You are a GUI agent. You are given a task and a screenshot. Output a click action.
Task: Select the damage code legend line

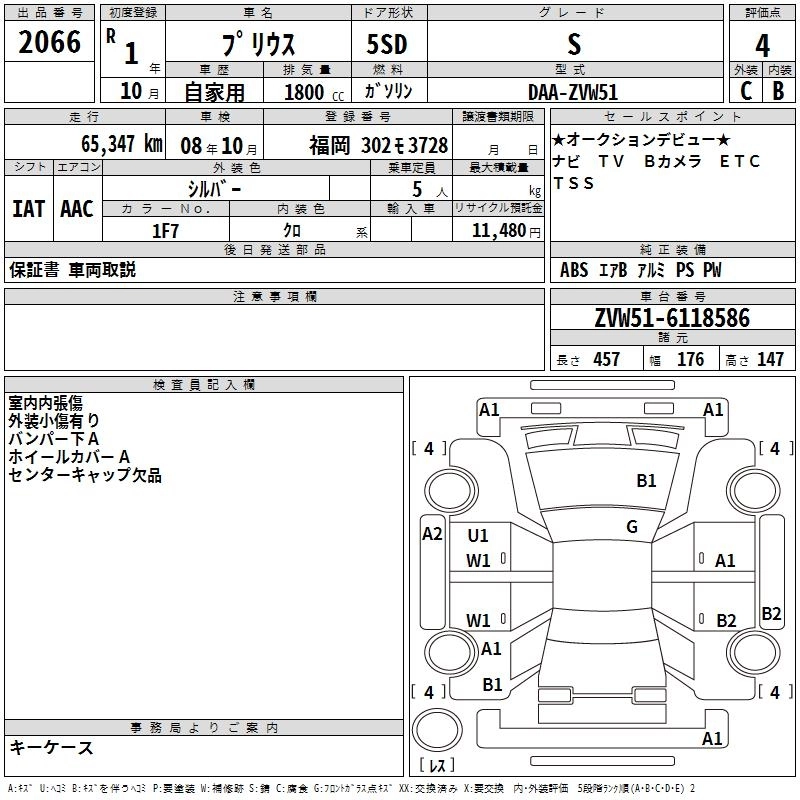pos(352,789)
